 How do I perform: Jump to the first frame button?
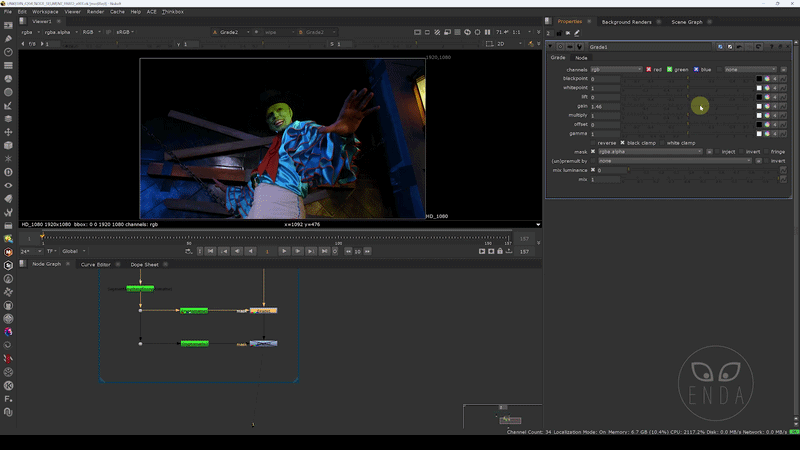pos(210,251)
